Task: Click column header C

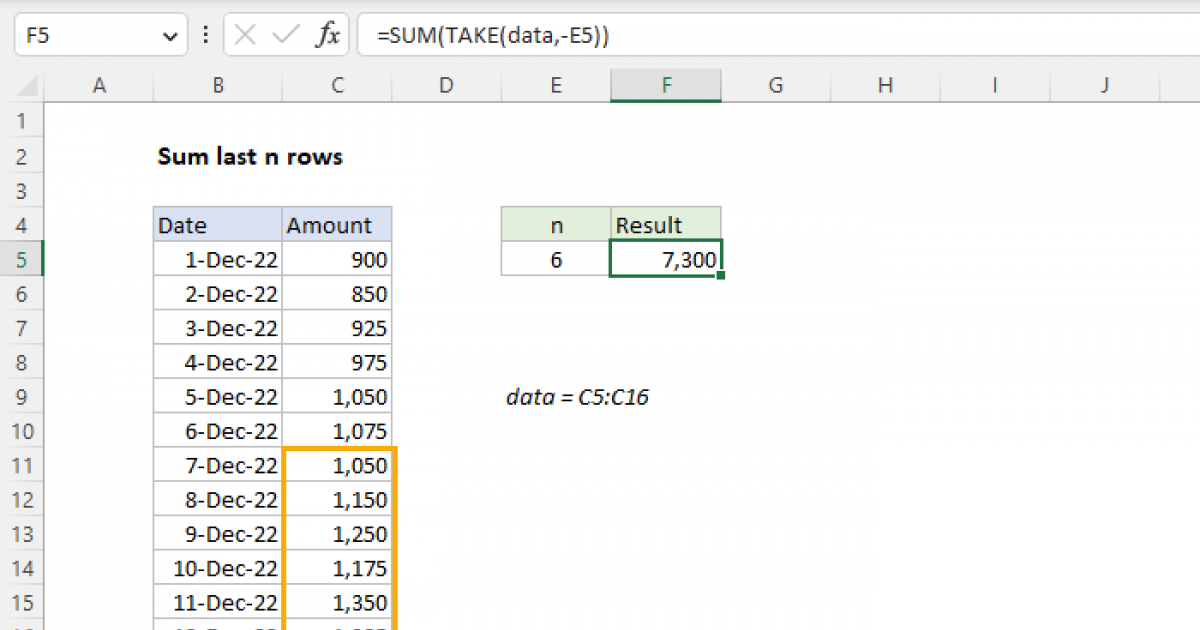Action: click(336, 86)
